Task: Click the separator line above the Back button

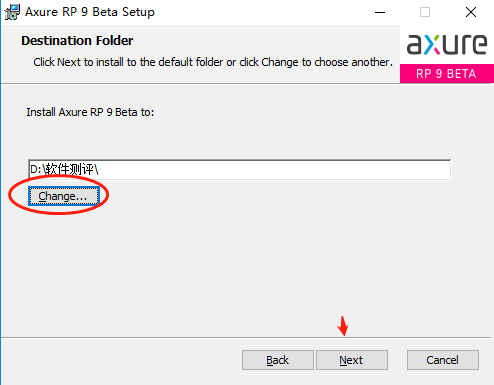Action: click(x=246, y=337)
